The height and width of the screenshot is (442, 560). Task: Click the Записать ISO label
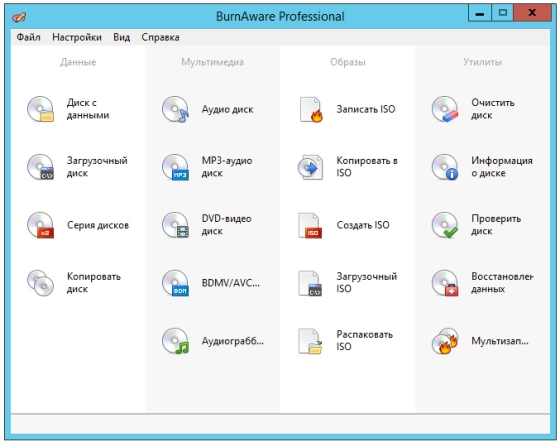pyautogui.click(x=366, y=109)
